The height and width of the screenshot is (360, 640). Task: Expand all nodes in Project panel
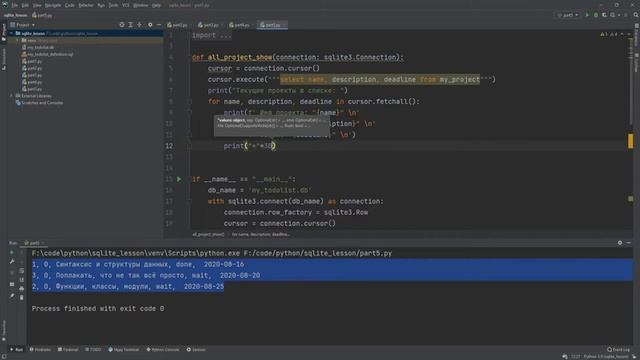tap(131, 25)
